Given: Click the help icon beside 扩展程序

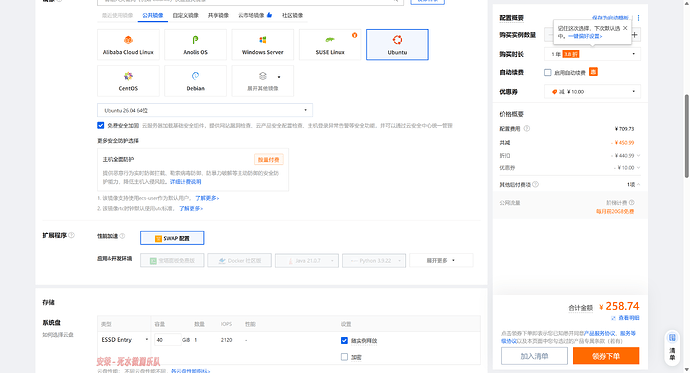Looking at the screenshot, I should click(x=72, y=235).
